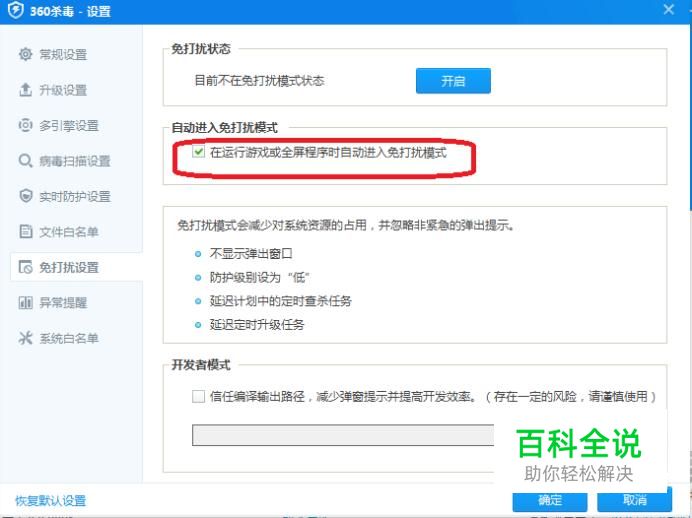Image resolution: width=692 pixels, height=518 pixels.
Task: Click the bullet text 延迟定时升级任务
Action: pyautogui.click(x=257, y=325)
